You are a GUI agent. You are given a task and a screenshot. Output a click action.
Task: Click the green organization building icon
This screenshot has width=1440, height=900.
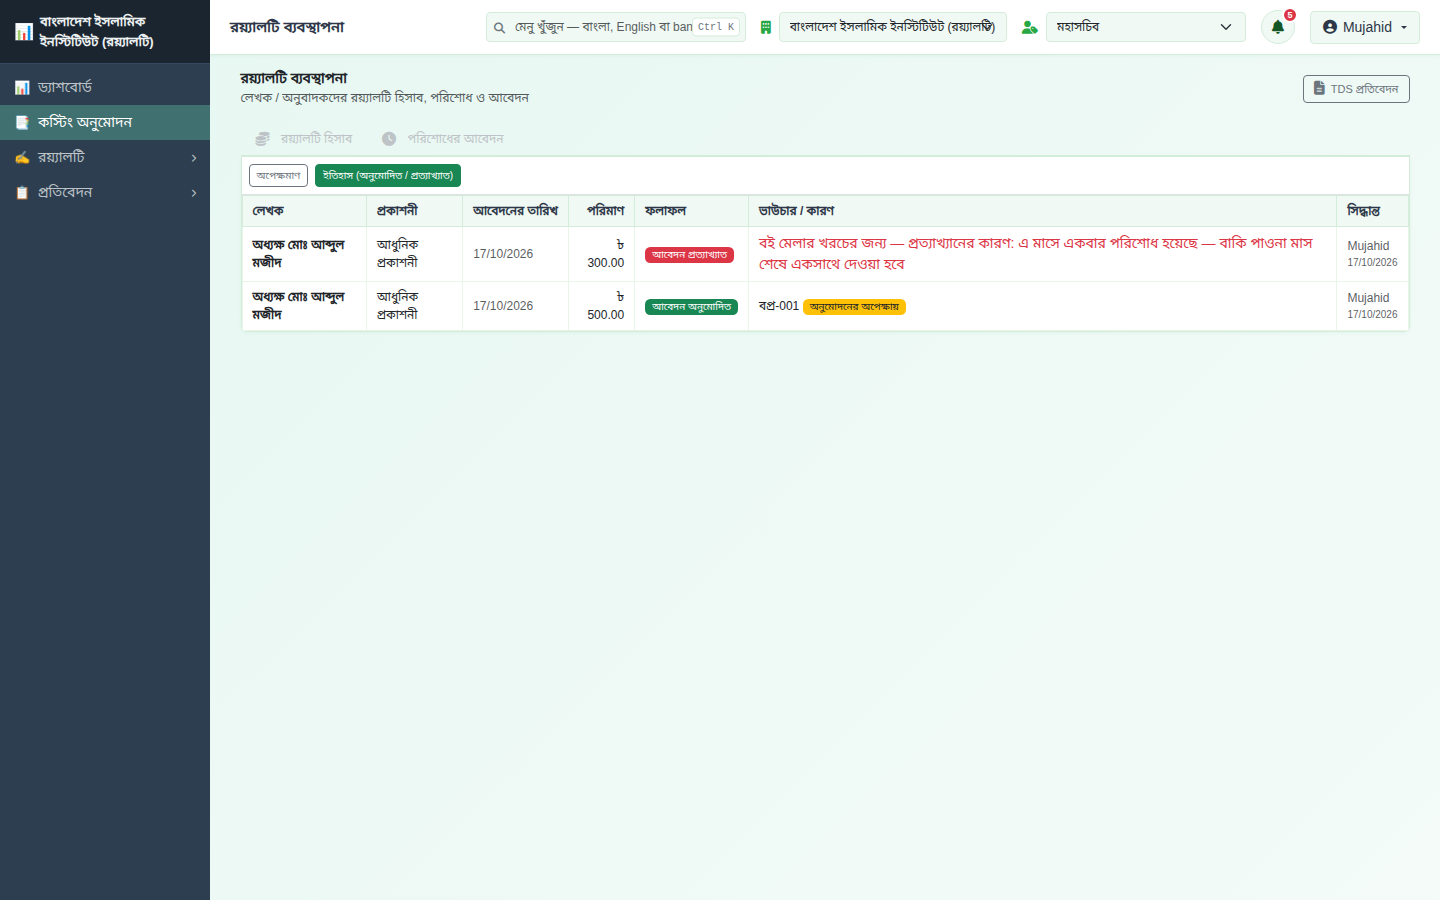pos(765,28)
